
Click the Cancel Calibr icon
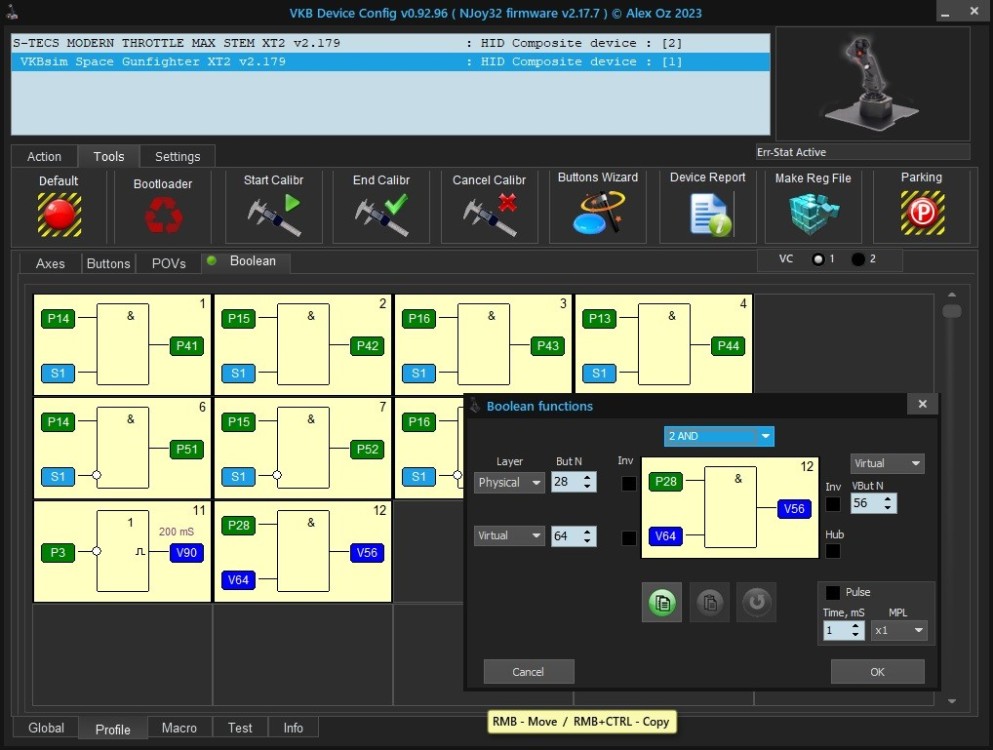click(x=489, y=214)
